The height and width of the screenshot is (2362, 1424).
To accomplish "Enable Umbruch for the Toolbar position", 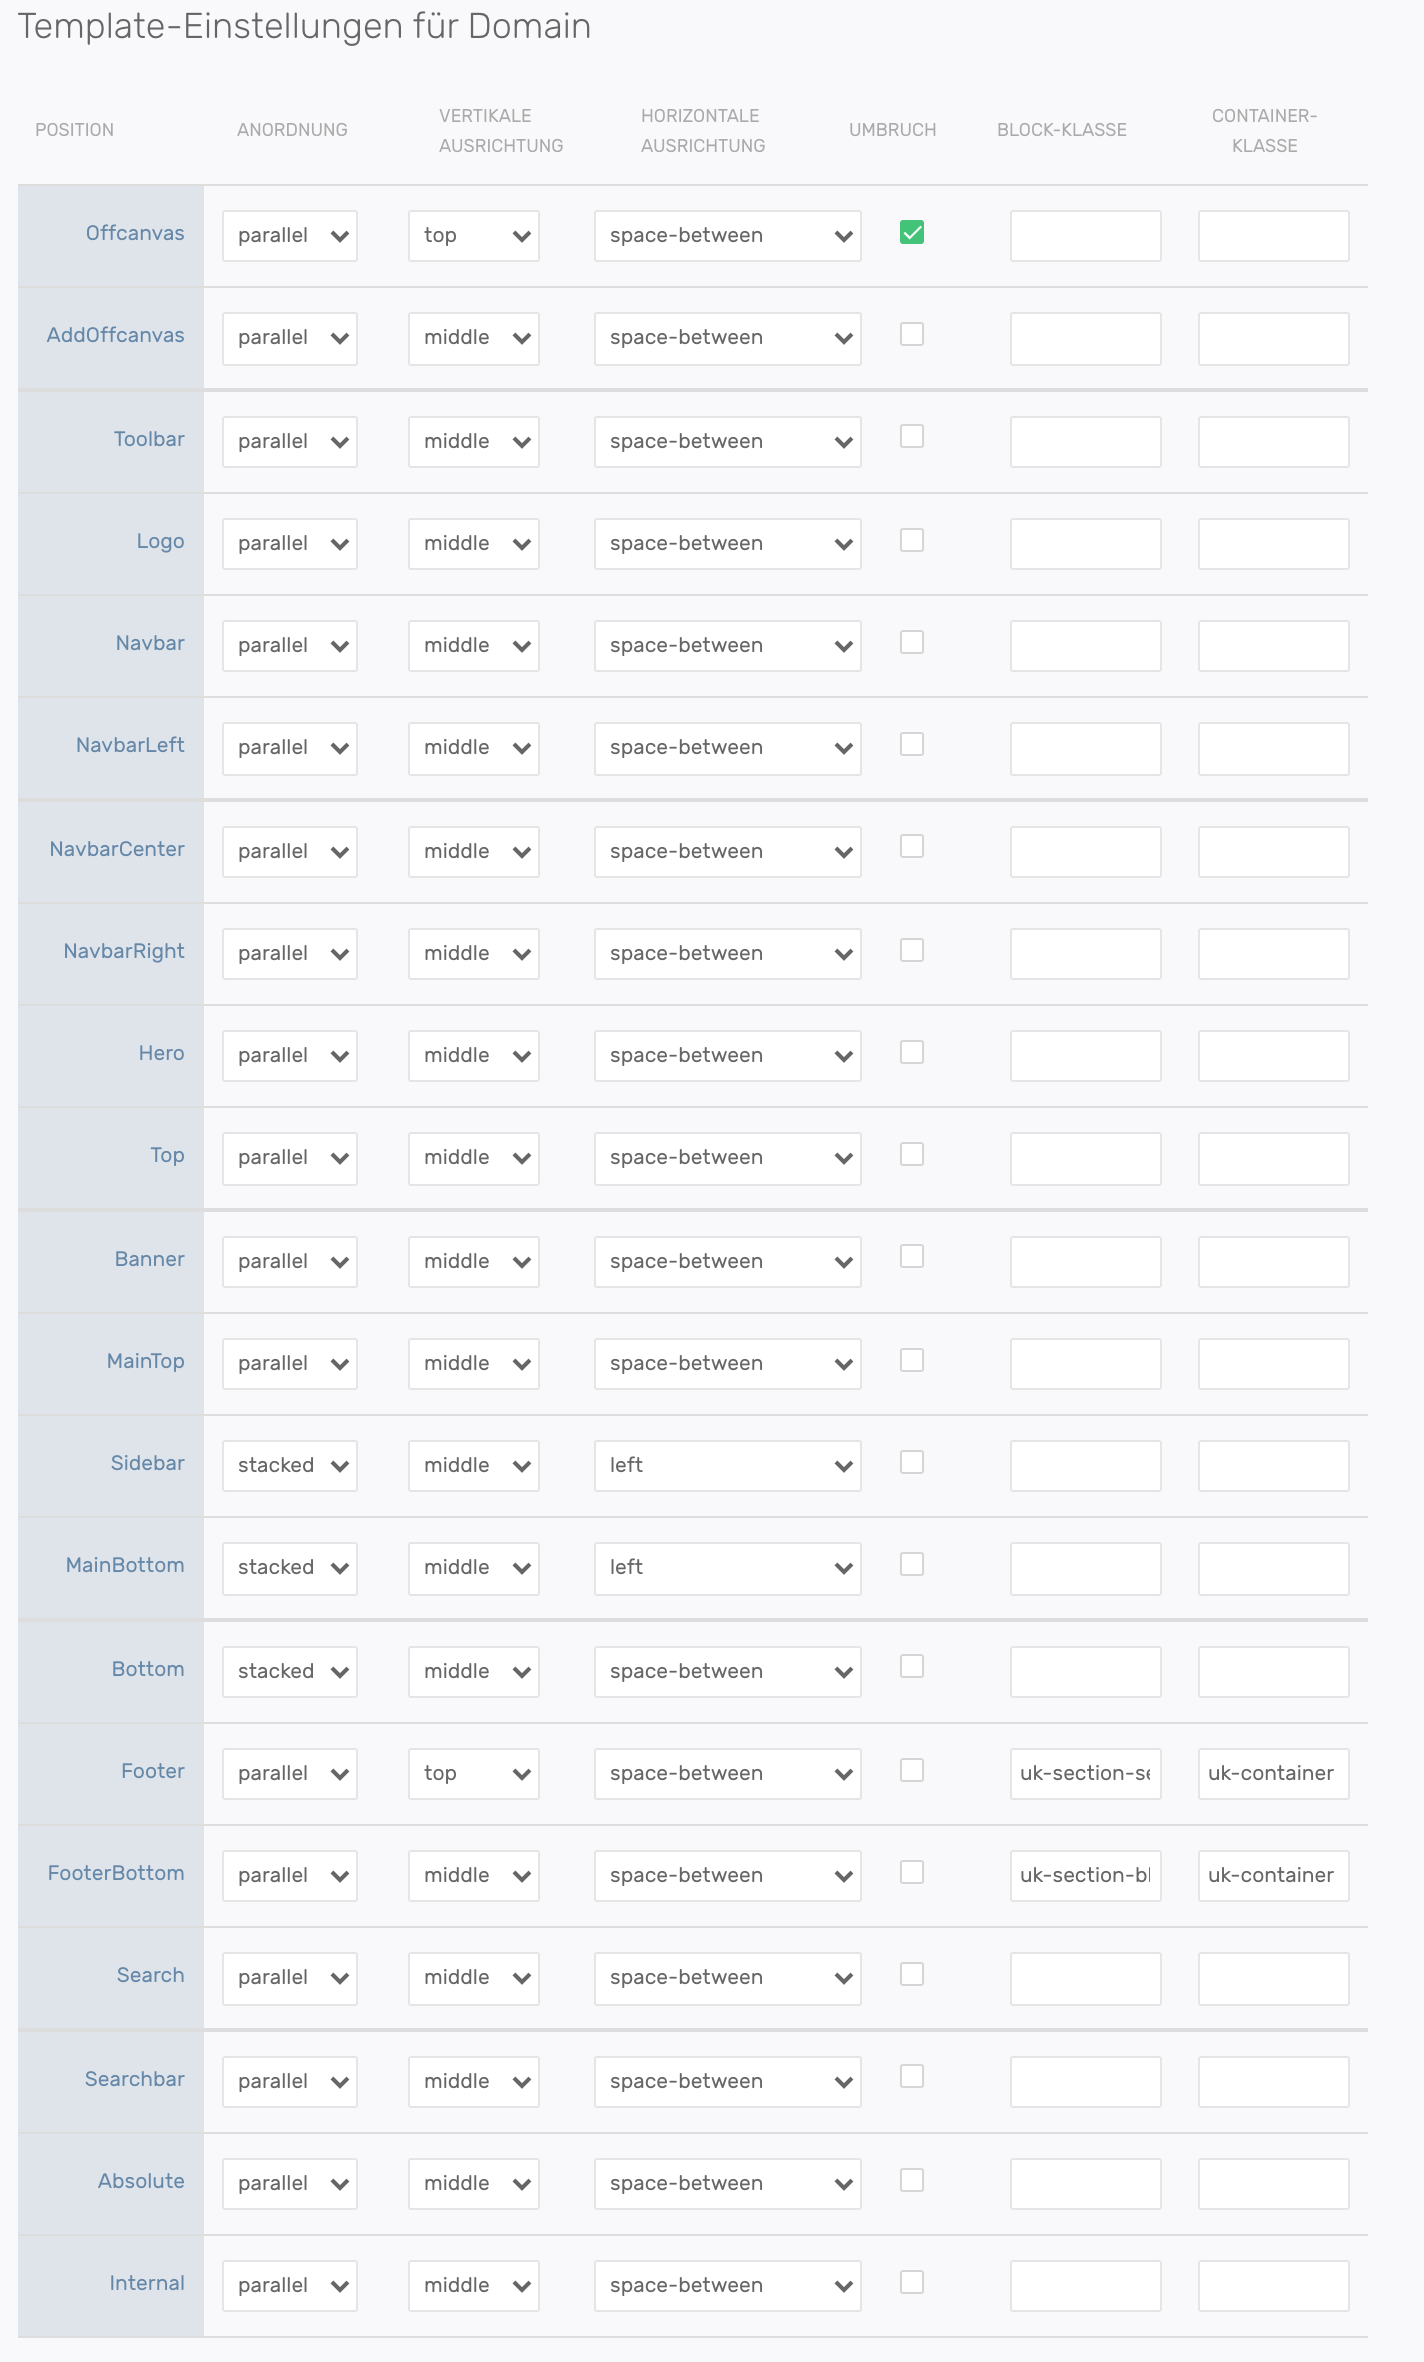I will click(x=911, y=437).
